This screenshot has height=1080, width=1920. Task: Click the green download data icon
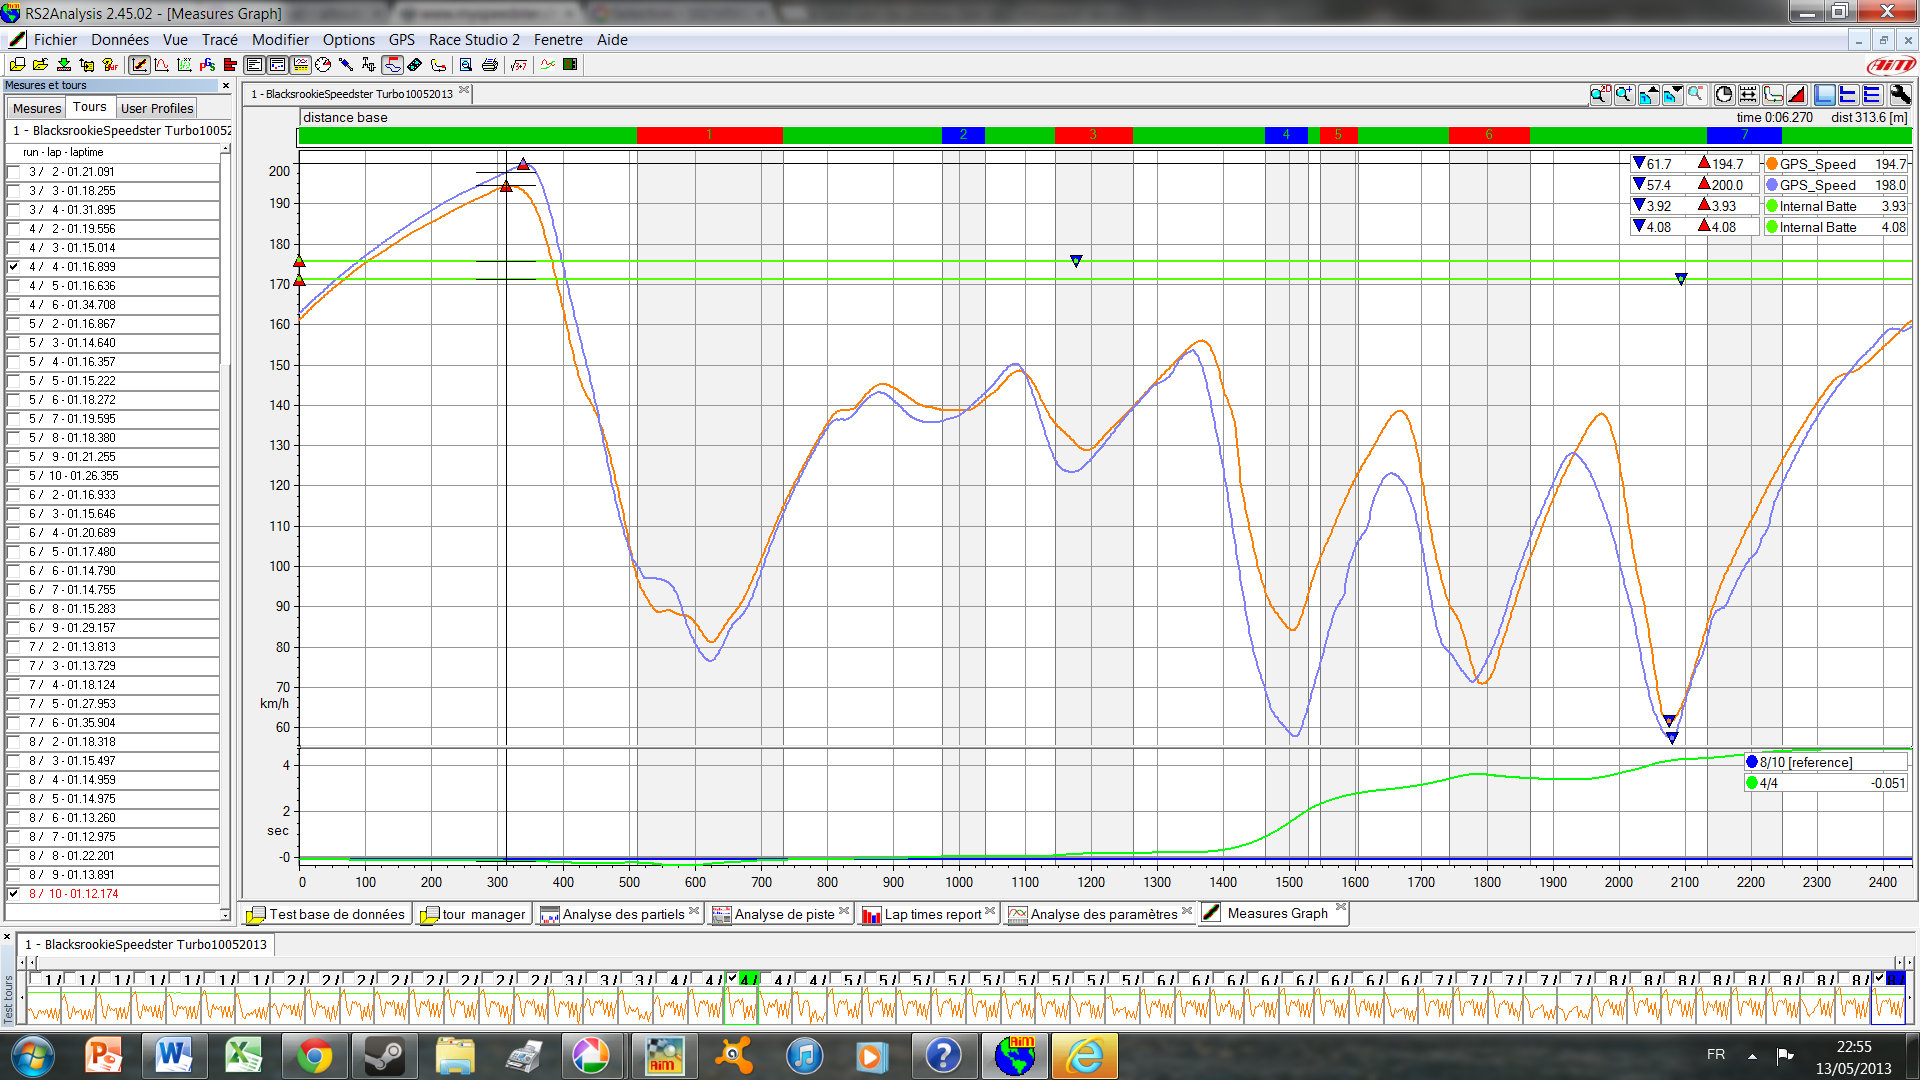click(x=63, y=65)
